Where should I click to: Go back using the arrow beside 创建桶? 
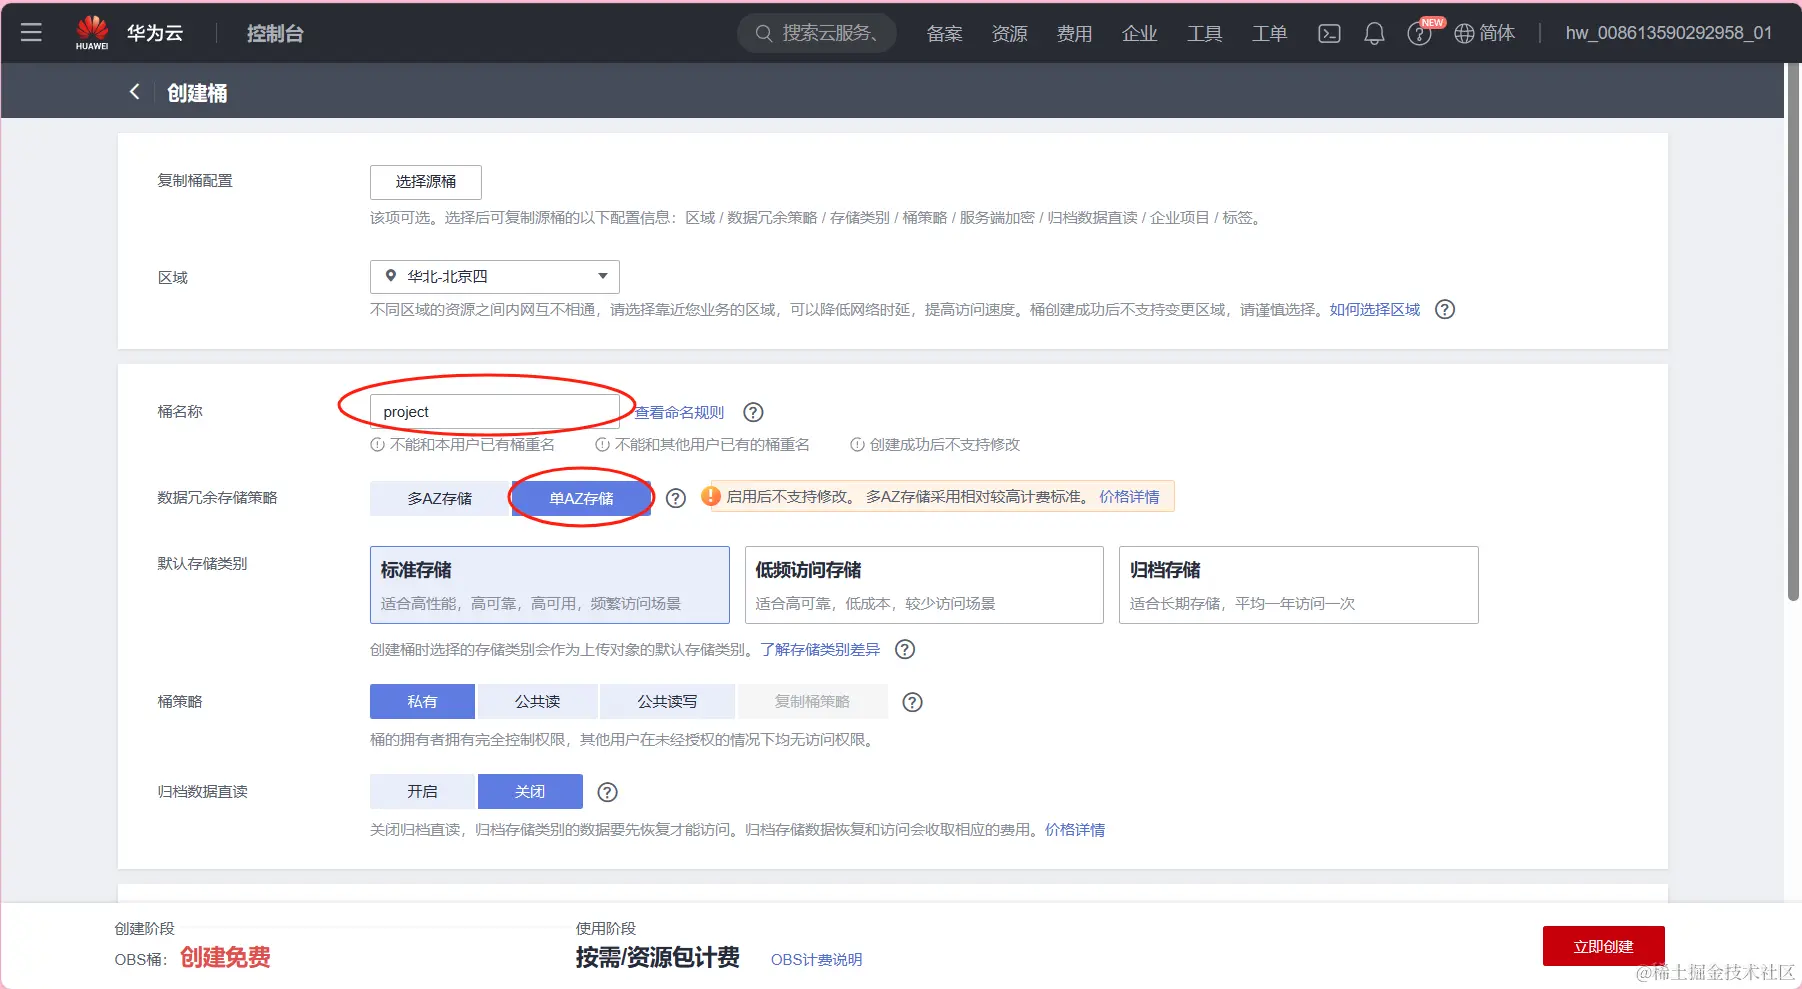click(x=134, y=92)
